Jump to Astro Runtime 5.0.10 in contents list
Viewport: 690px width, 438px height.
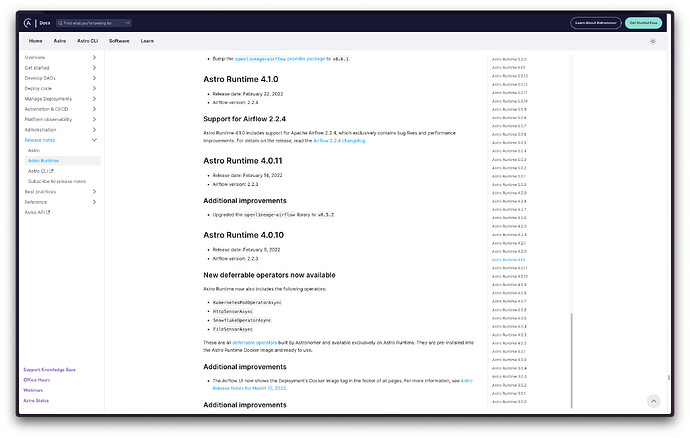[x=510, y=101]
